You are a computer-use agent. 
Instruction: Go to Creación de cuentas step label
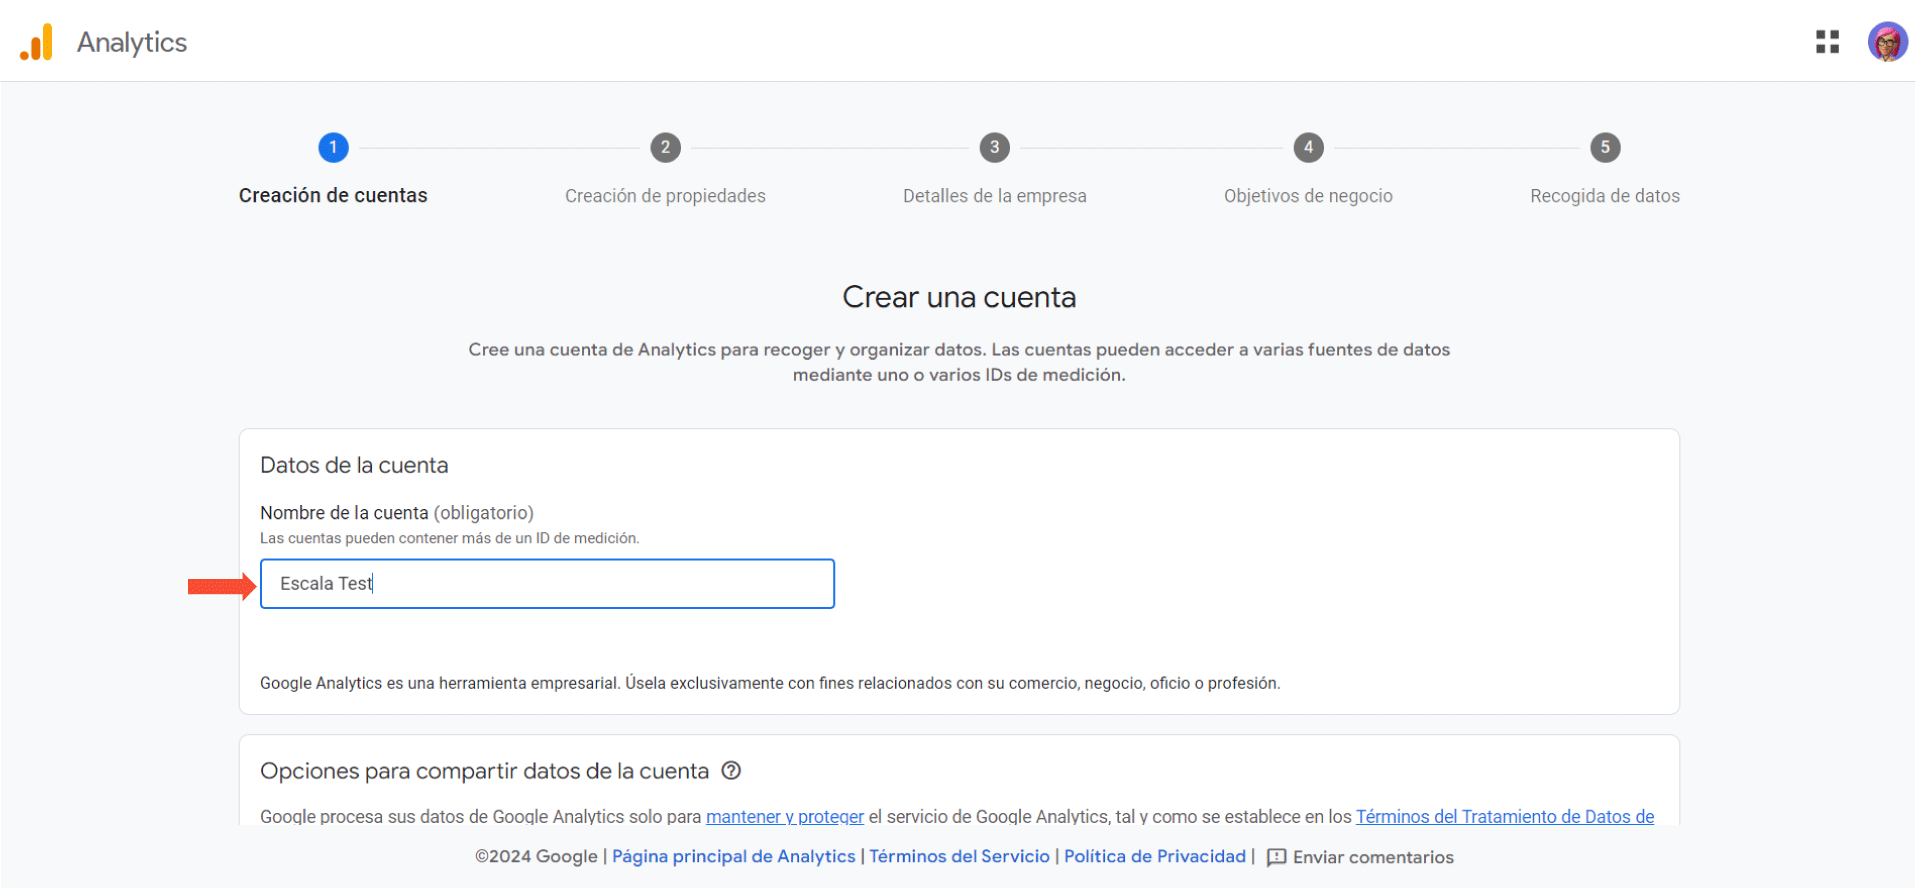pos(333,195)
